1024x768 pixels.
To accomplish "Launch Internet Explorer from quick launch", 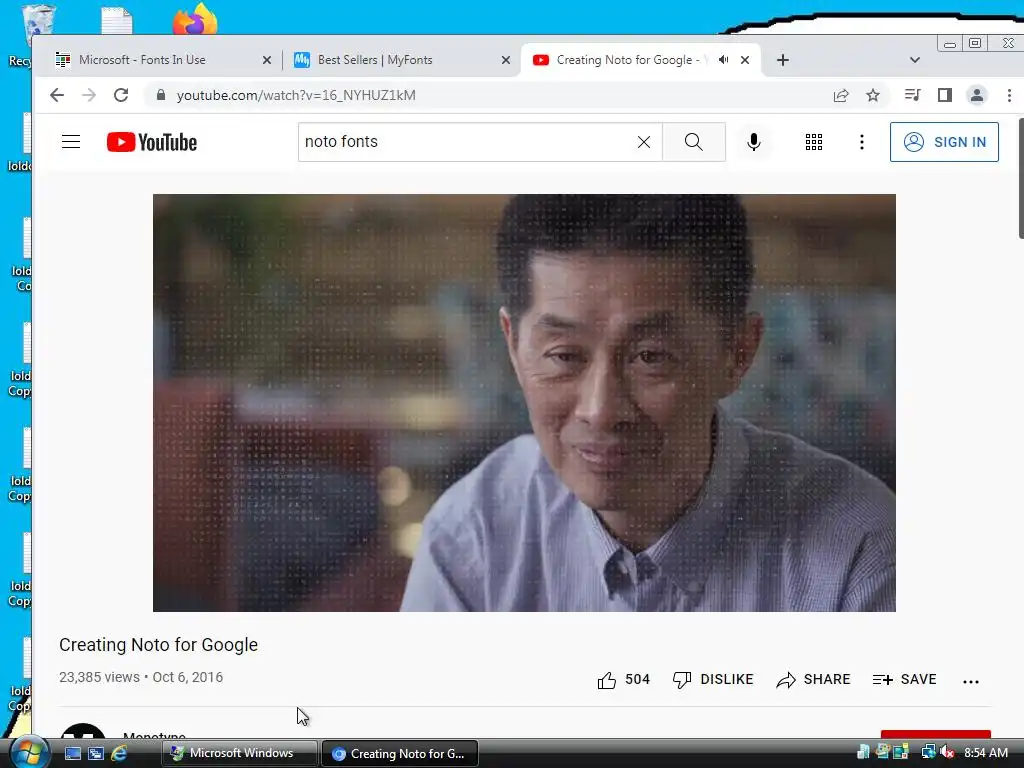I will [119, 754].
